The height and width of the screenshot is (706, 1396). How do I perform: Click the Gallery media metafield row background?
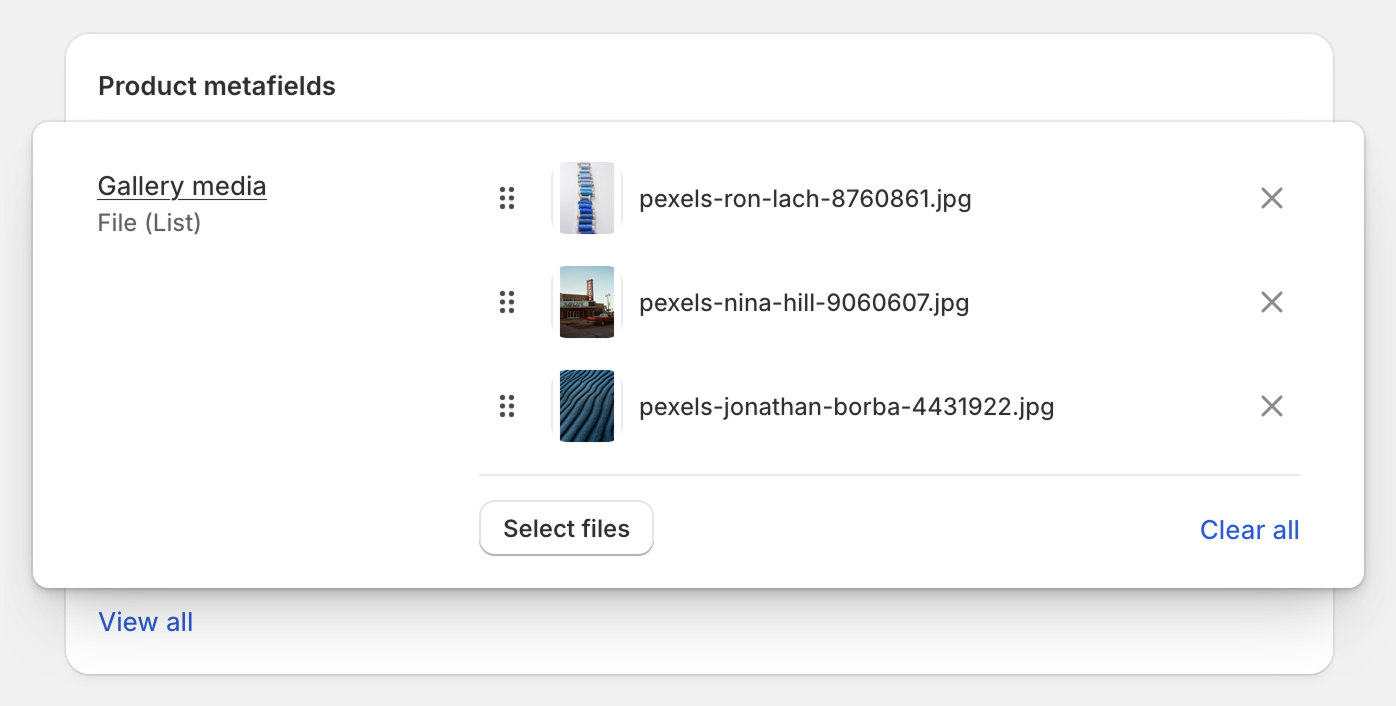[x=350, y=300]
